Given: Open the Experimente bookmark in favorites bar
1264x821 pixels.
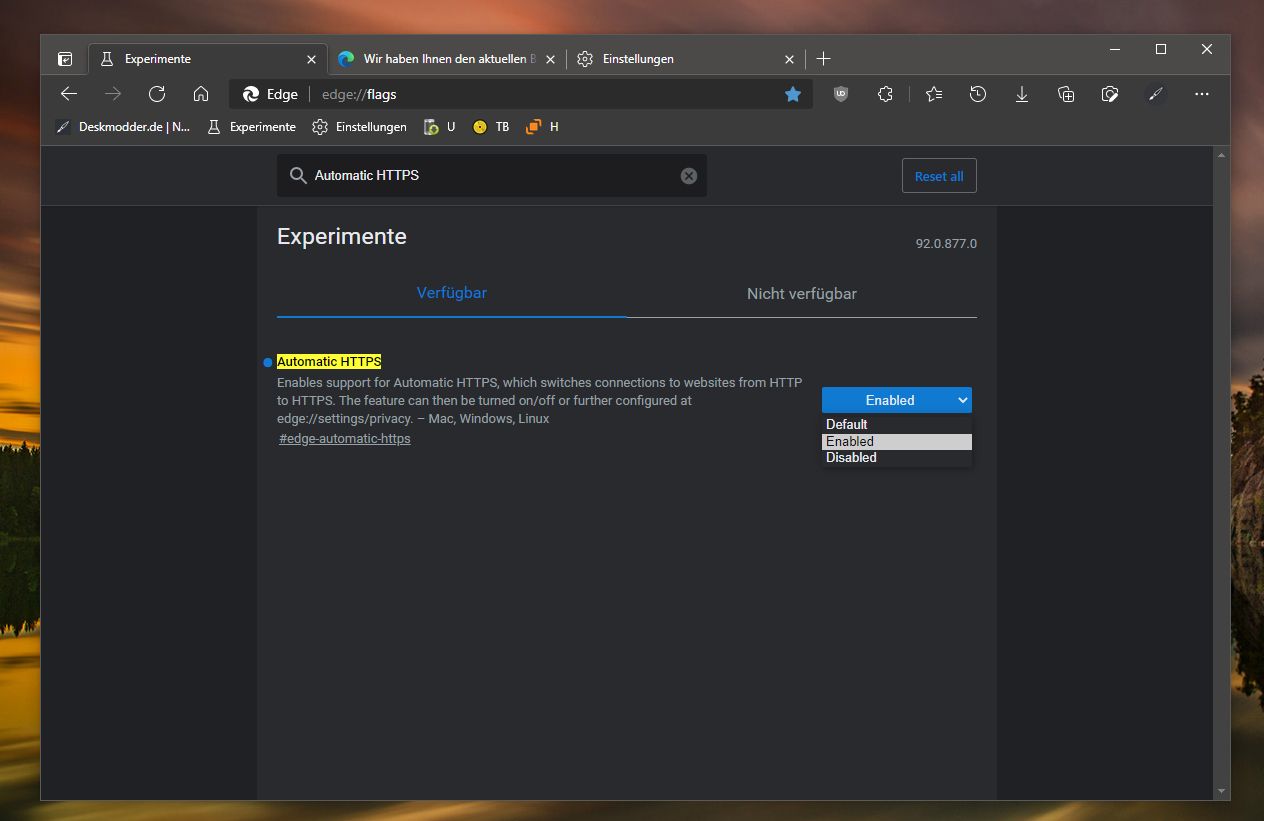Looking at the screenshot, I should point(251,127).
